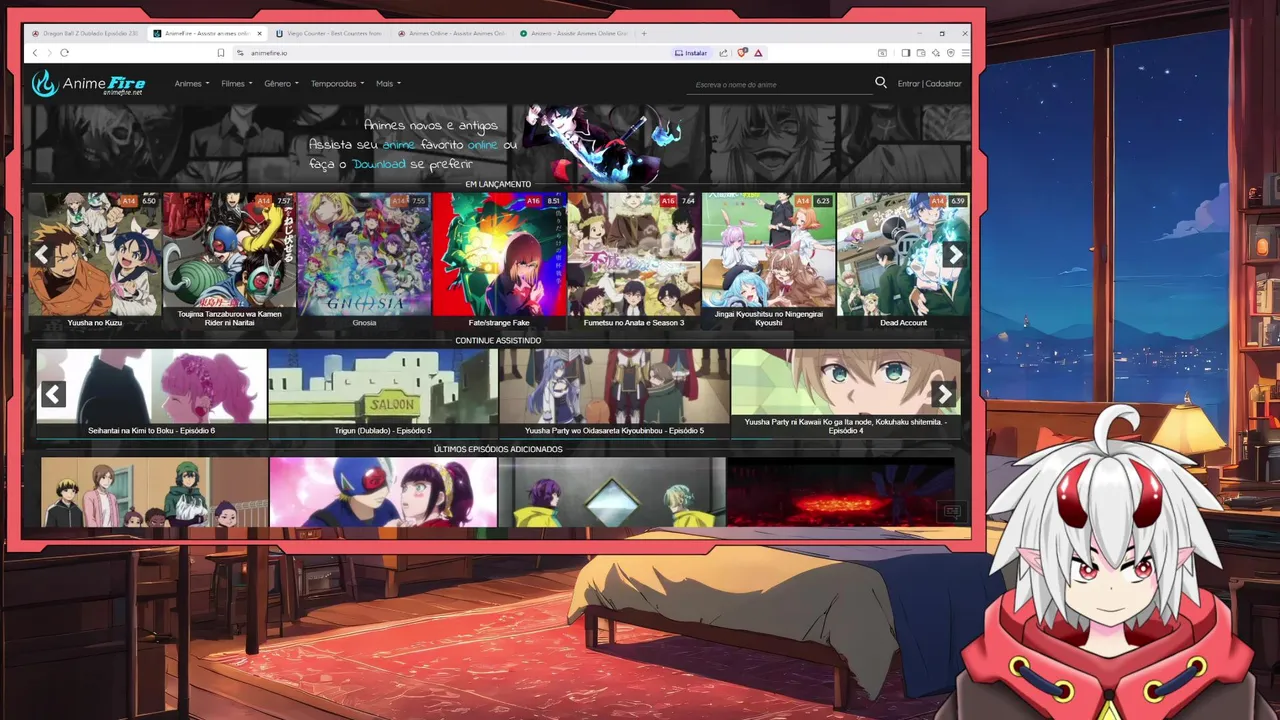Click the magnifying glass search icon
Viewport: 1280px width, 720px height.
[x=881, y=83]
